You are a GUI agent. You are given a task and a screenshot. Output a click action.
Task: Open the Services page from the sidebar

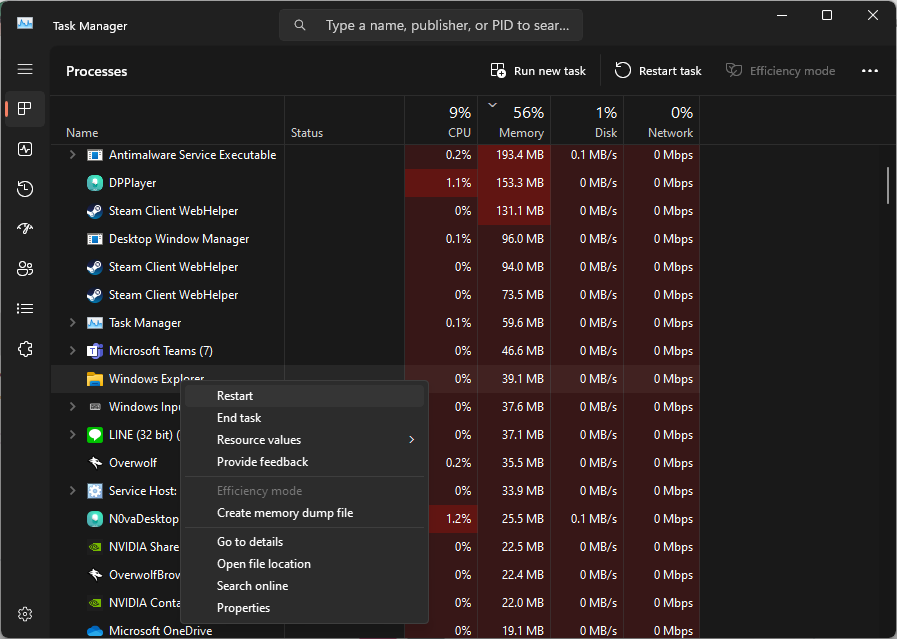[x=25, y=349]
